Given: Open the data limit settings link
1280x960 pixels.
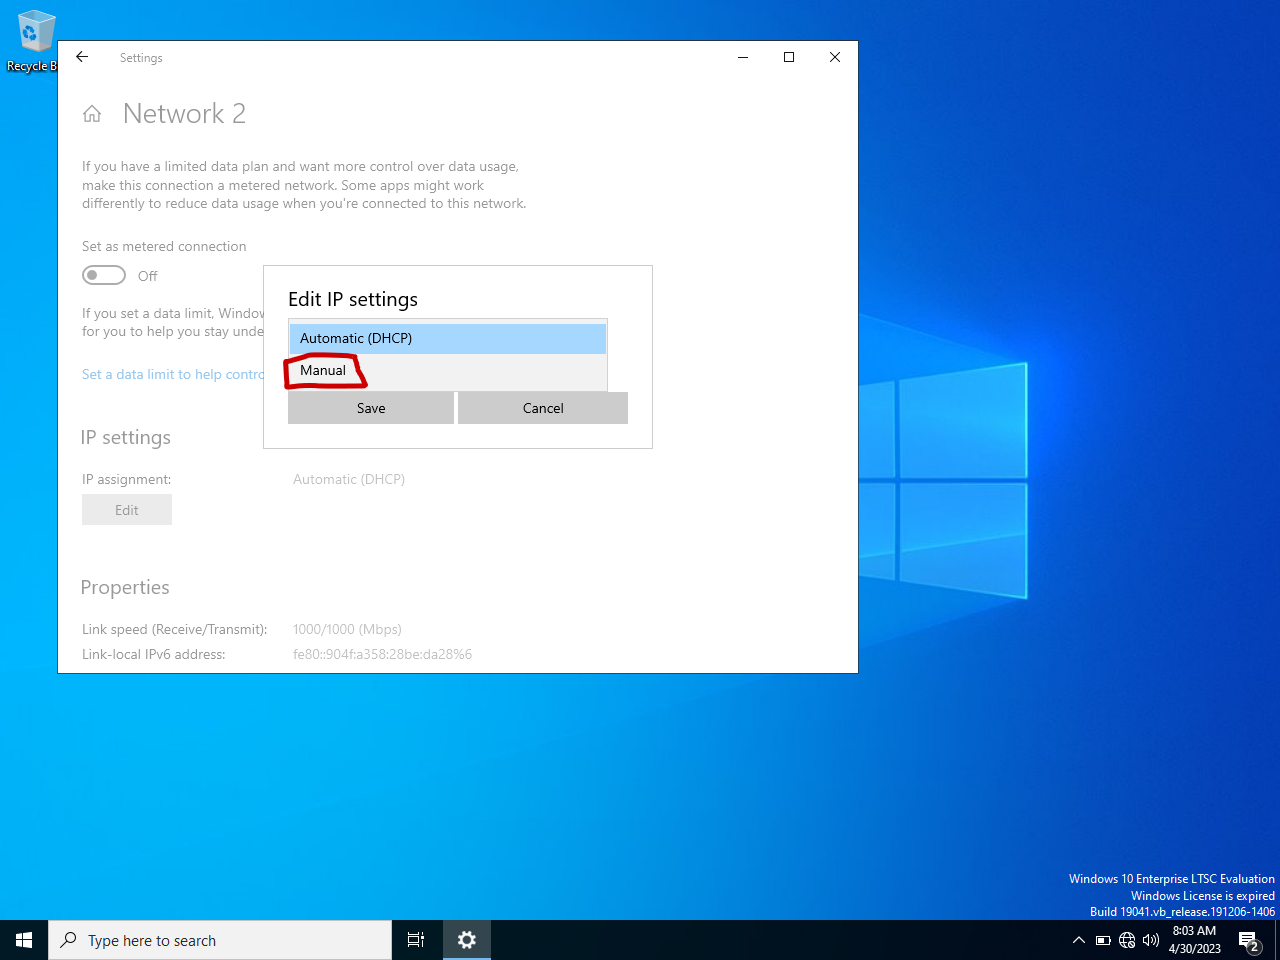Looking at the screenshot, I should point(172,374).
